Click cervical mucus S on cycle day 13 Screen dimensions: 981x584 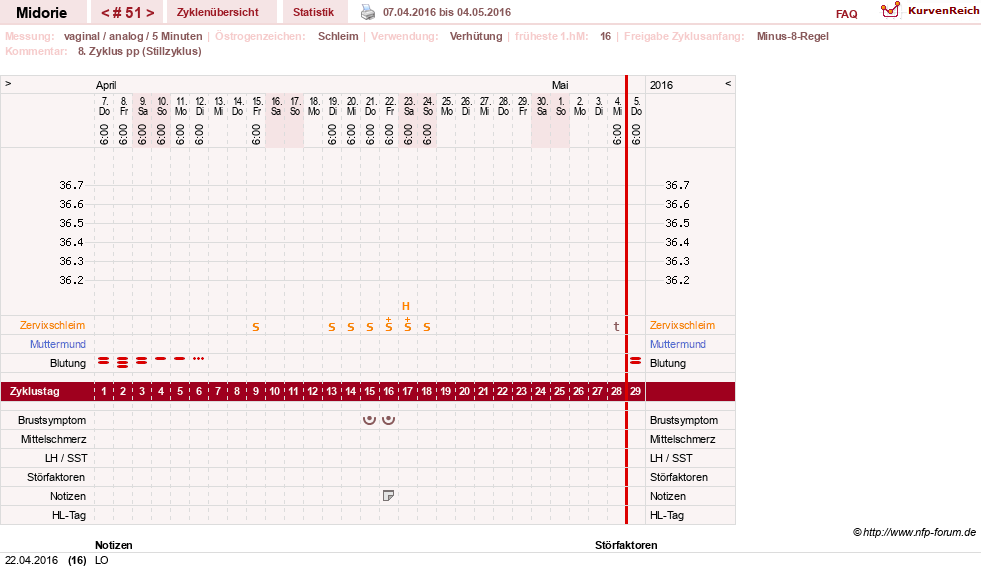point(332,327)
